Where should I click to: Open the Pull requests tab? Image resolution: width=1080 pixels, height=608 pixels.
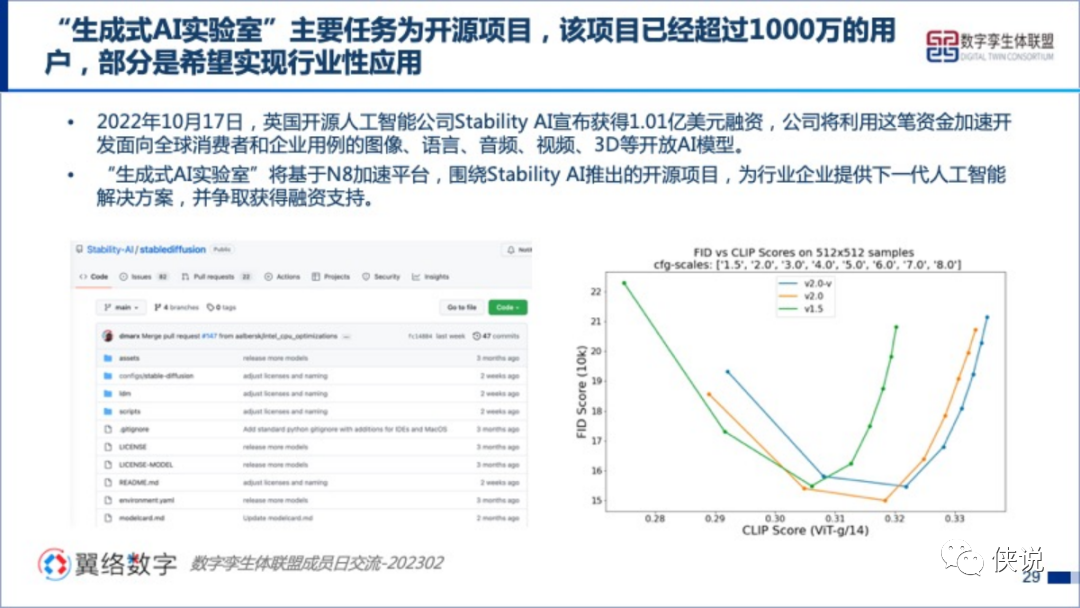pos(216,277)
